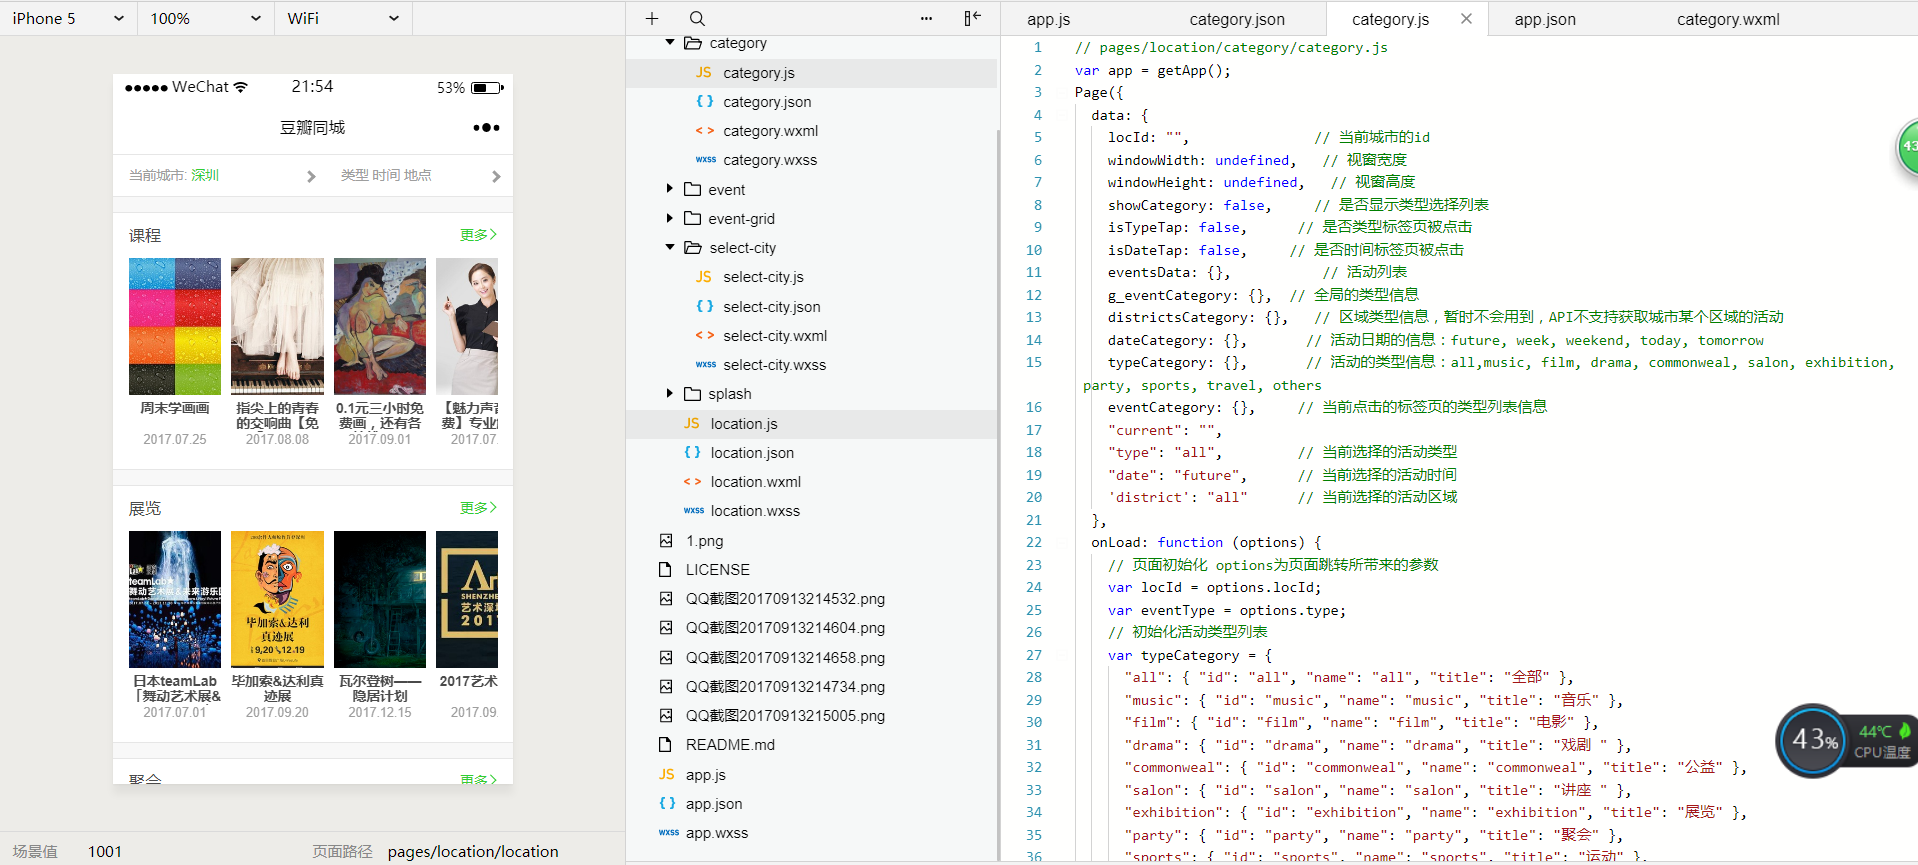Open the 周末学画画 course thumbnail
The image size is (1918, 865).
coord(175,326)
